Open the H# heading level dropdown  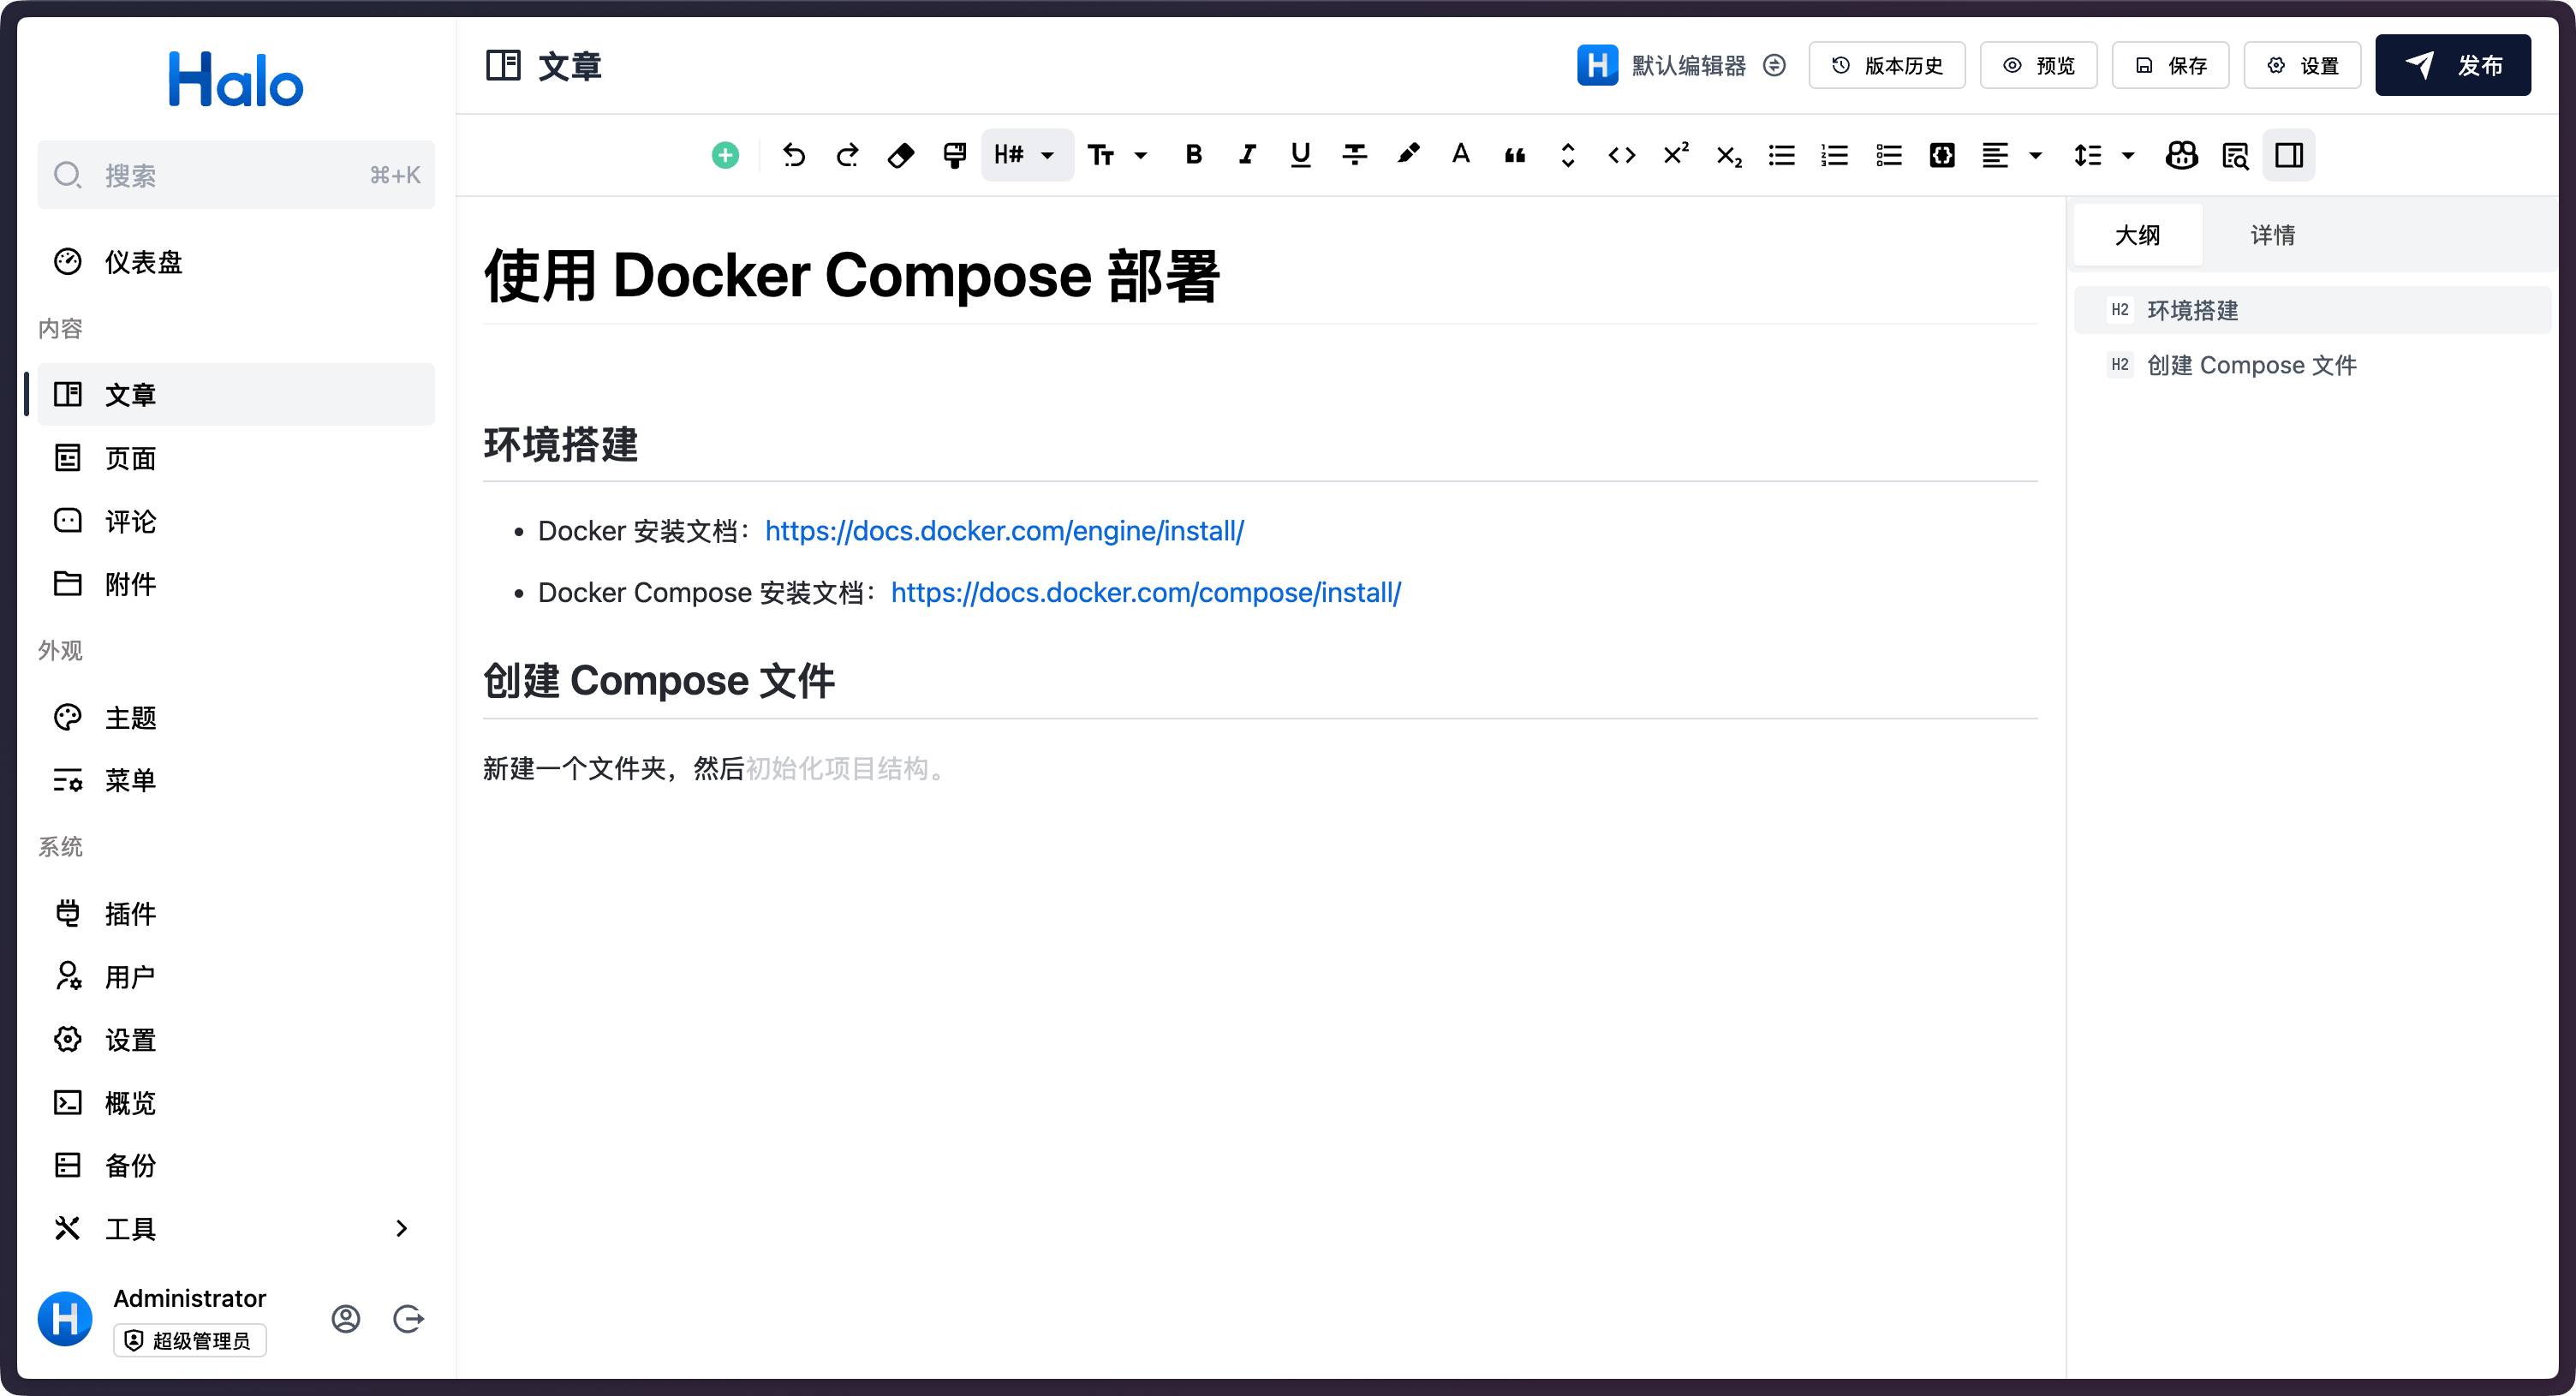[x=1027, y=155]
